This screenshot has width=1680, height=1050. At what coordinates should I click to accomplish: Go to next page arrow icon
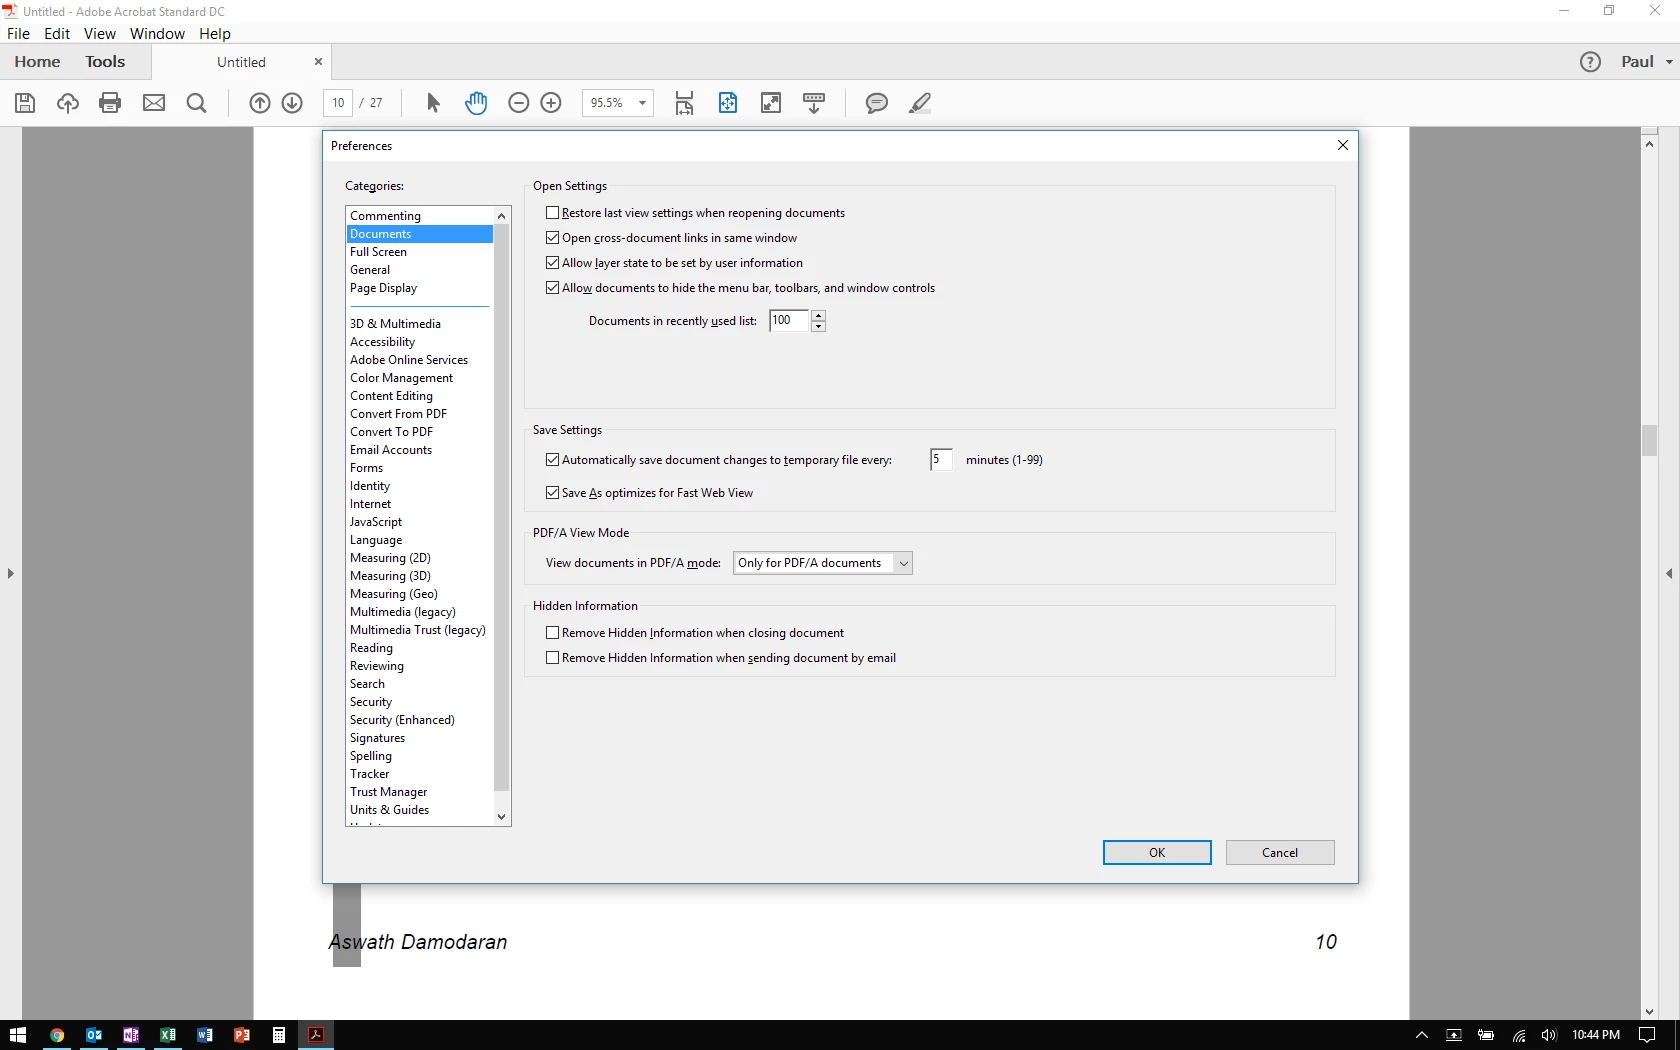(x=292, y=103)
